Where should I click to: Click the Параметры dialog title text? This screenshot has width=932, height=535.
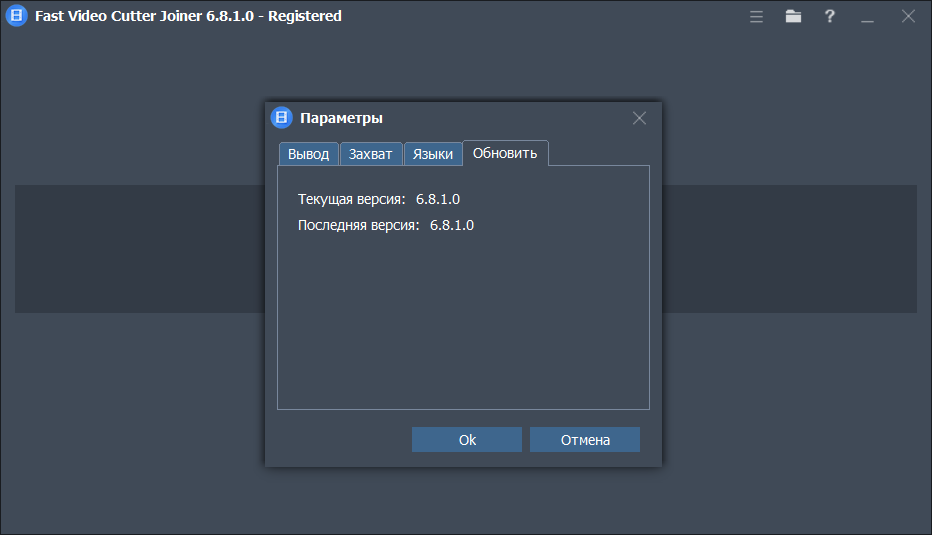point(341,118)
